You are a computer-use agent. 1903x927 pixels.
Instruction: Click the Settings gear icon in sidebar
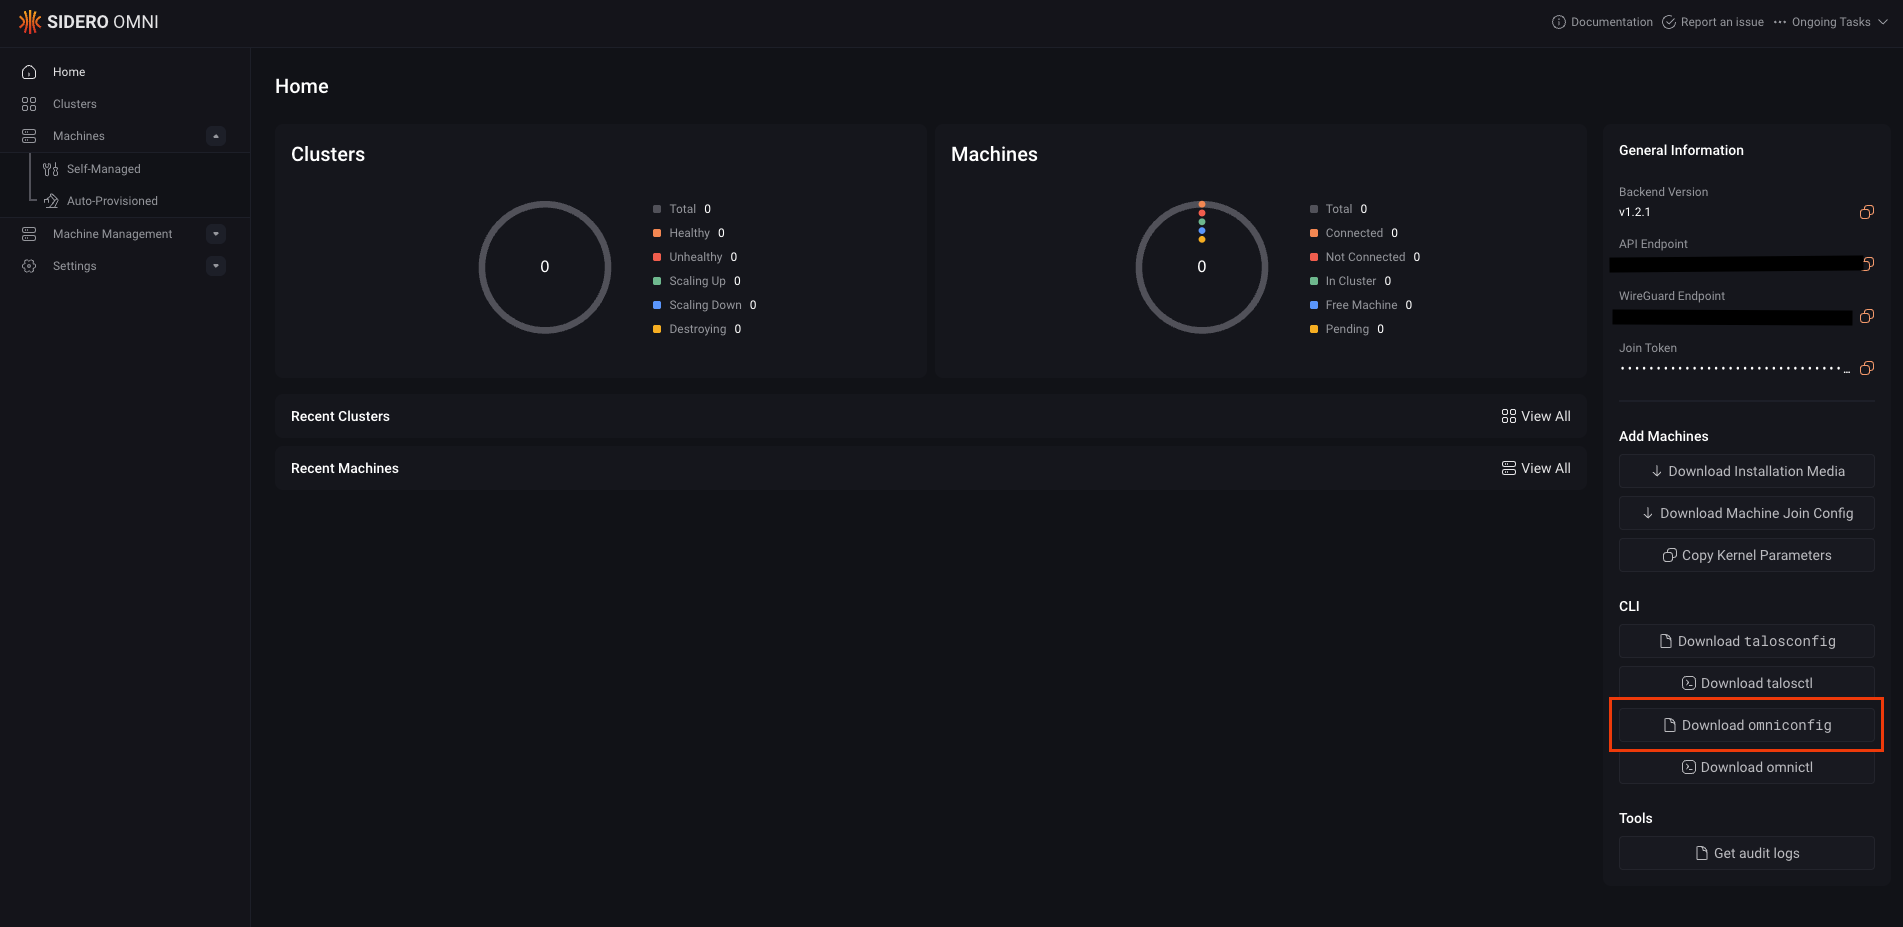point(28,265)
